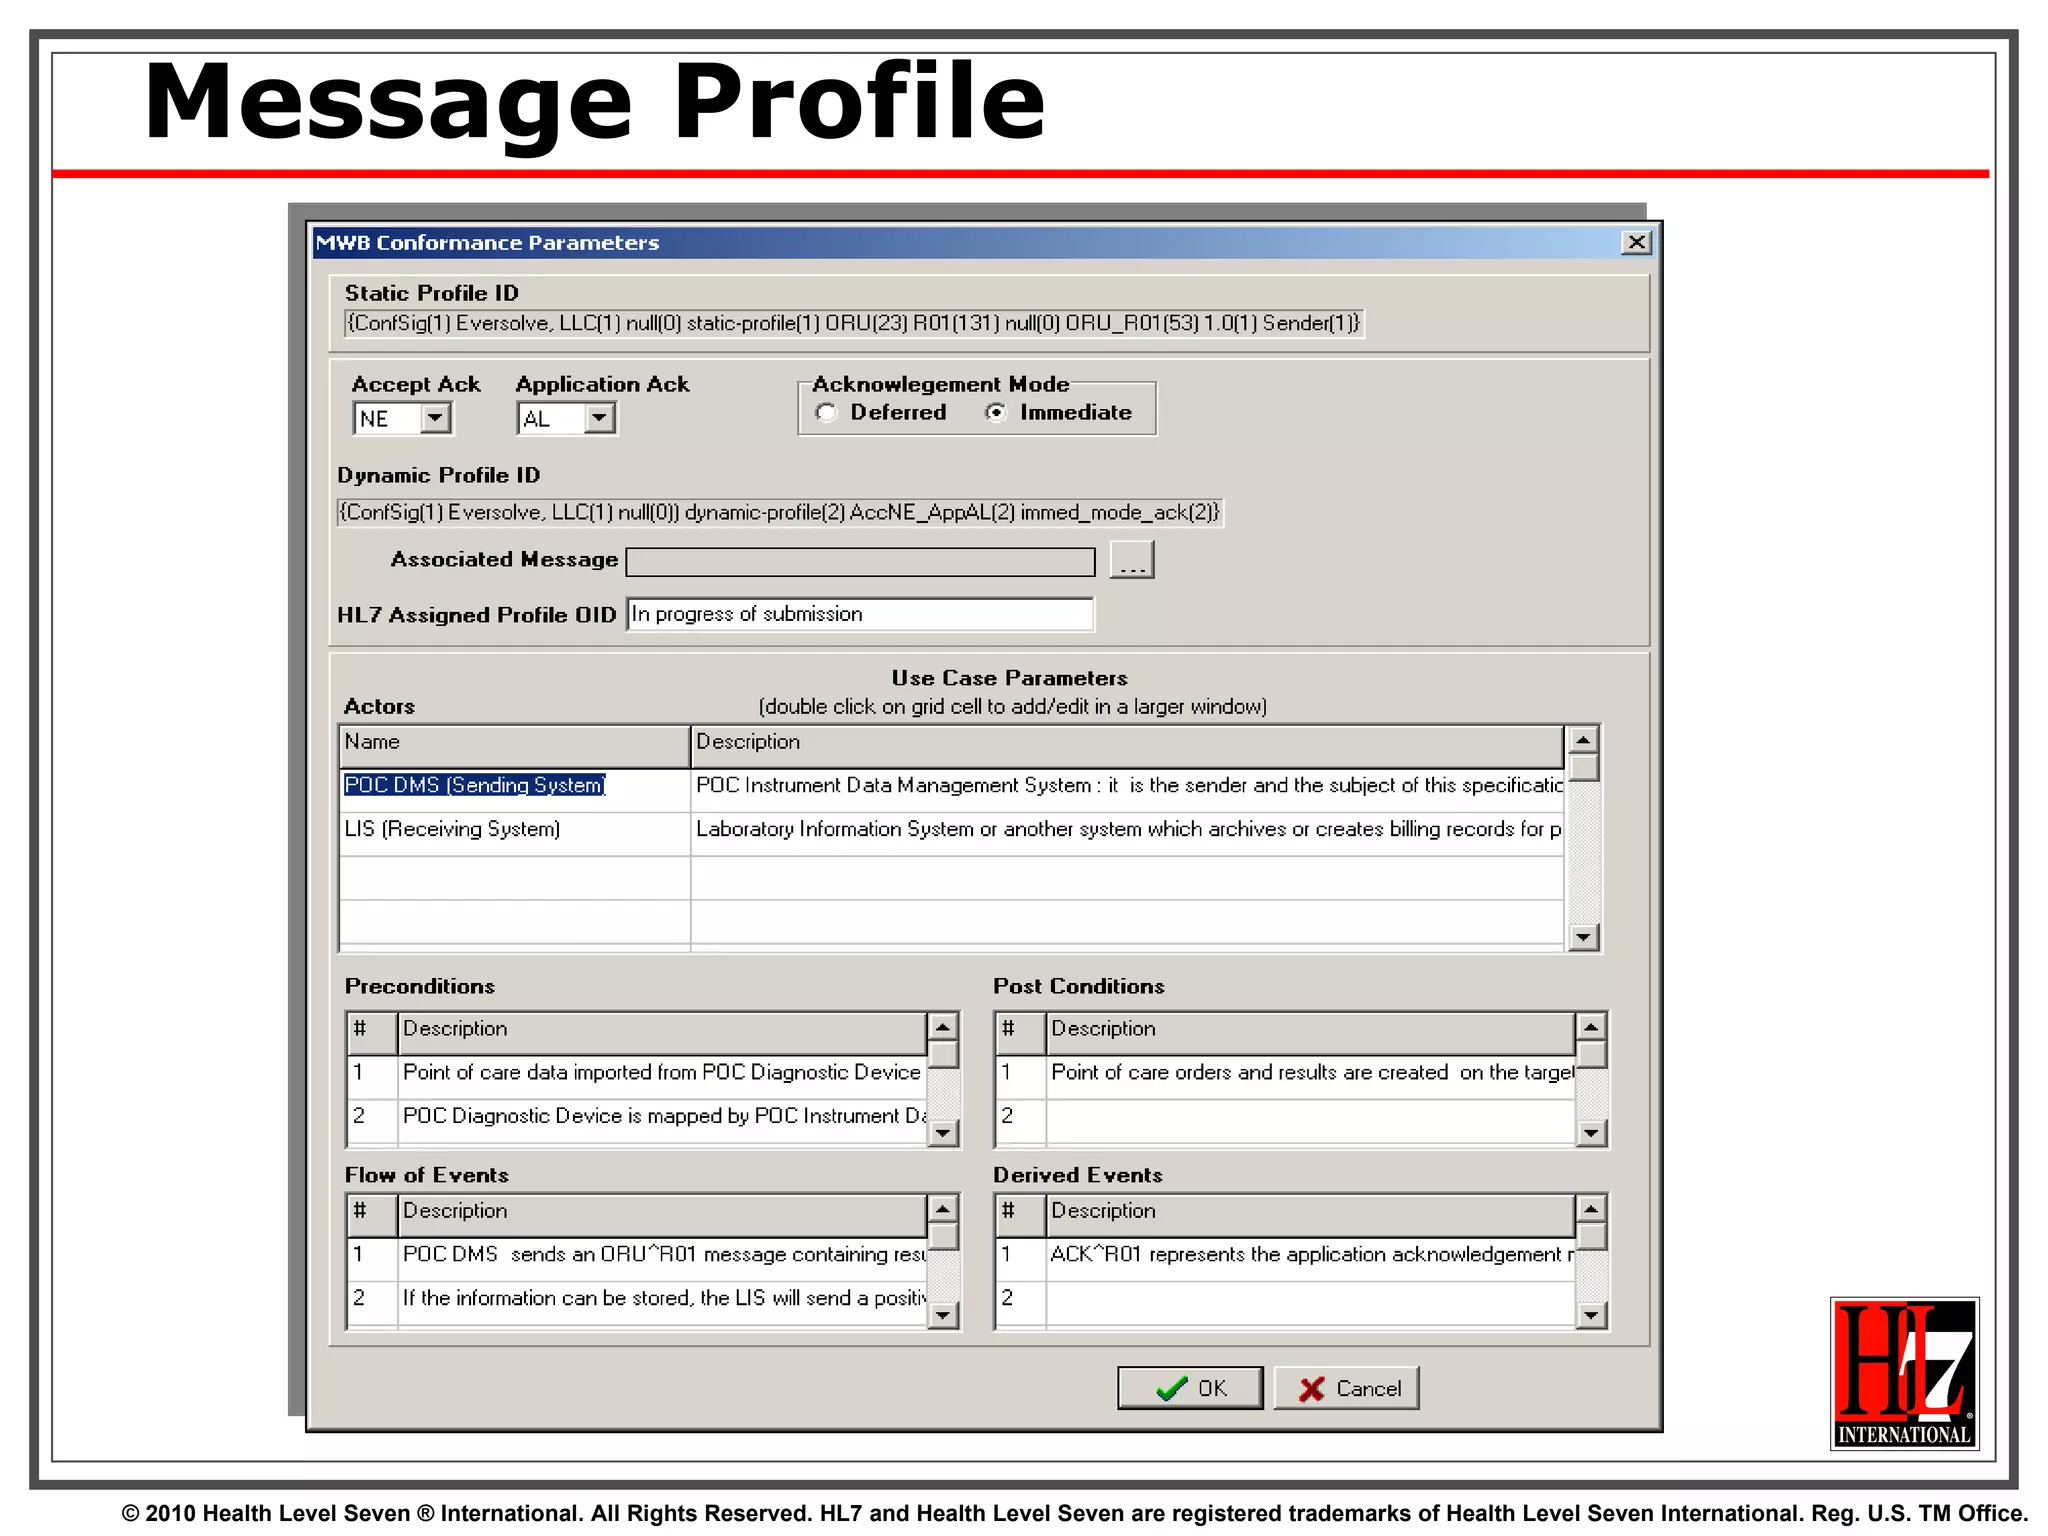2048x1536 pixels.
Task: Click the HL7 Assigned Profile OID field
Action: (x=860, y=614)
